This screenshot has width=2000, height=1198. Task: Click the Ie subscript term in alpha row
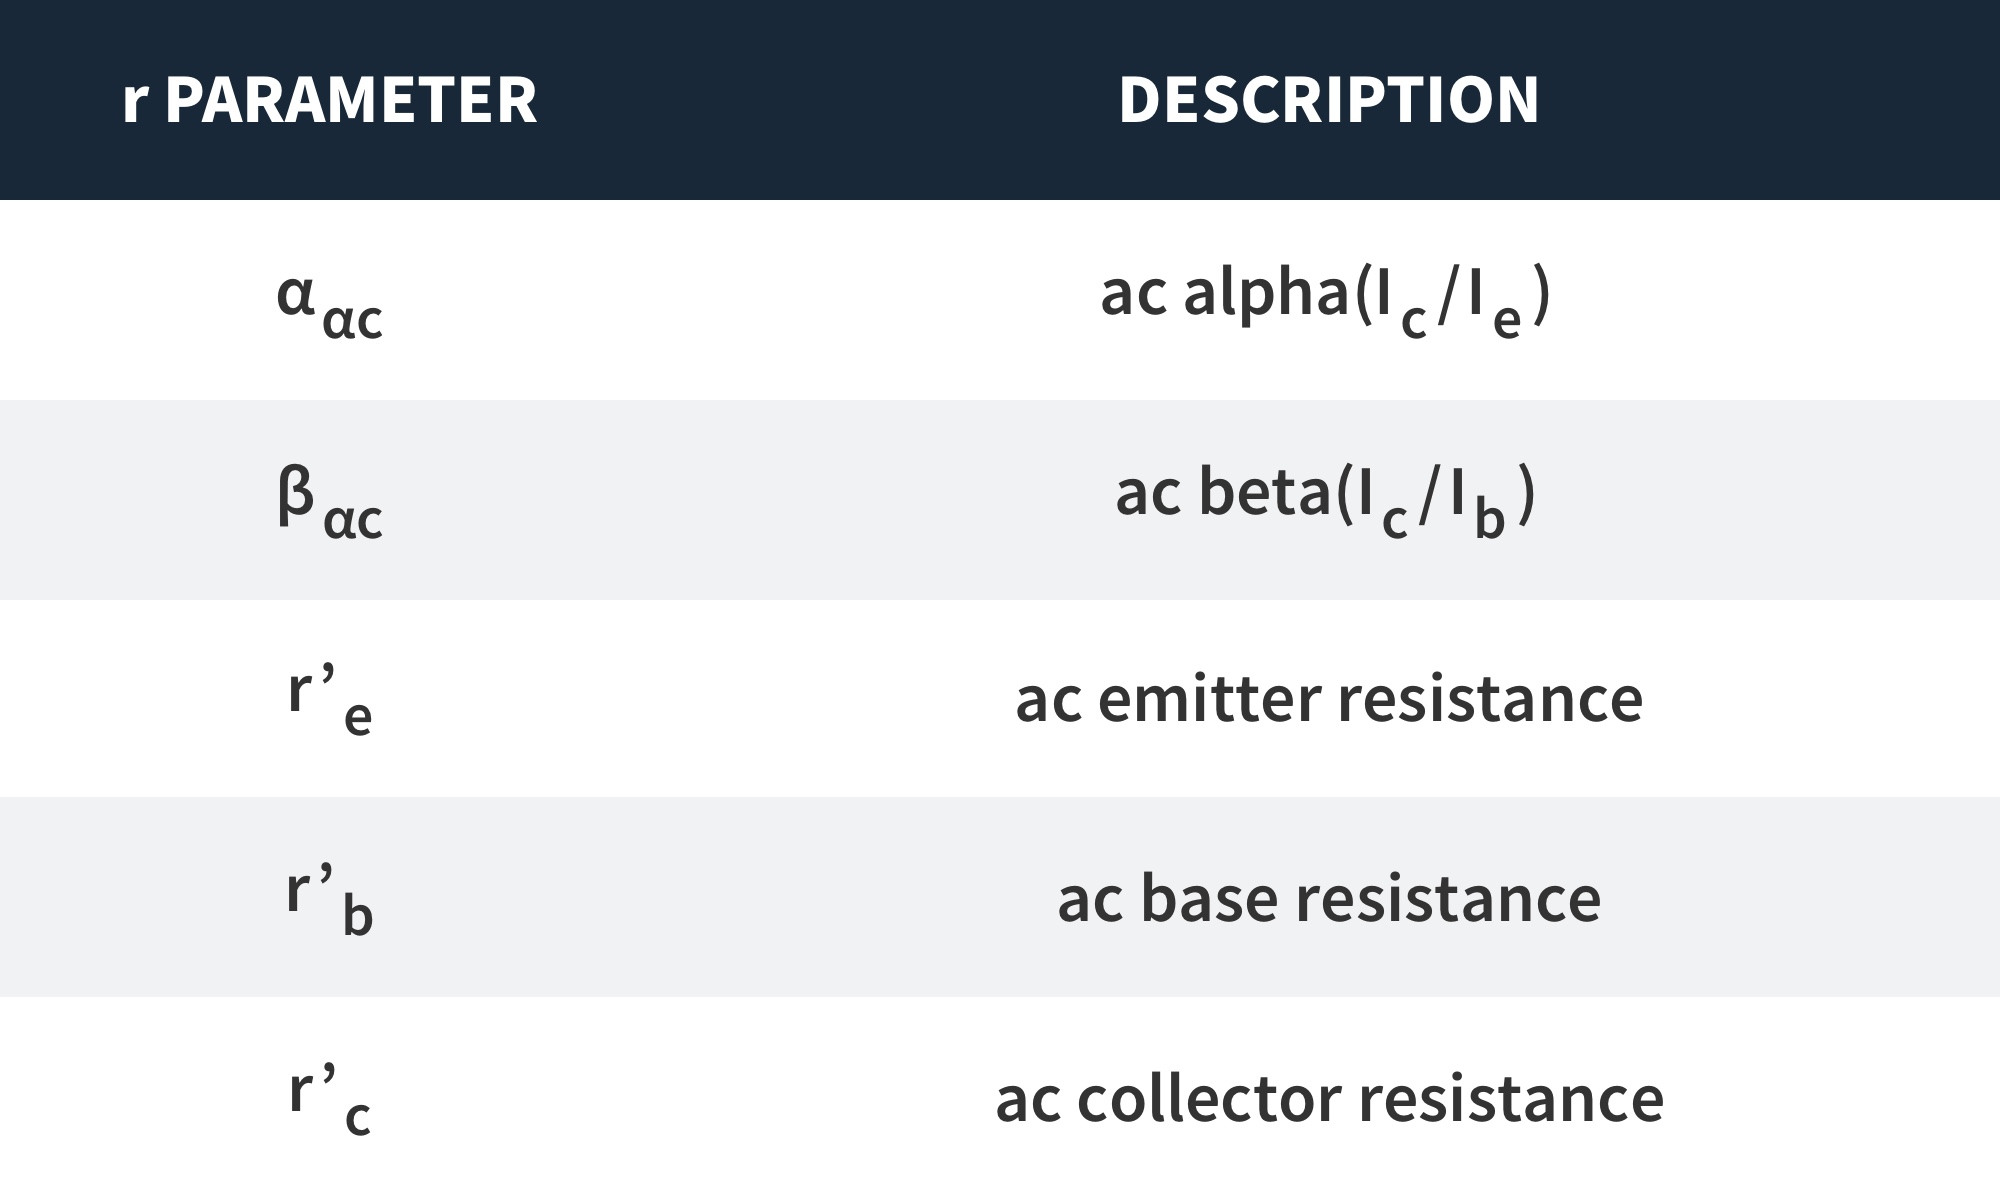pos(1495,304)
